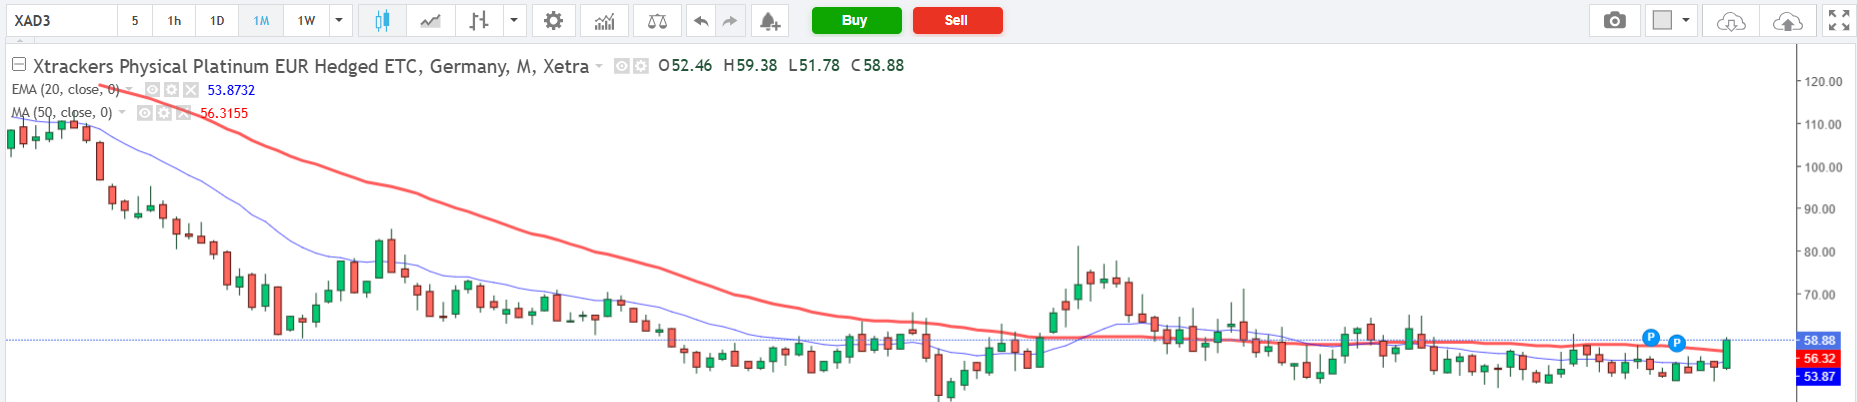
Task: Collapse the chart legend with minus box
Action: [19, 65]
